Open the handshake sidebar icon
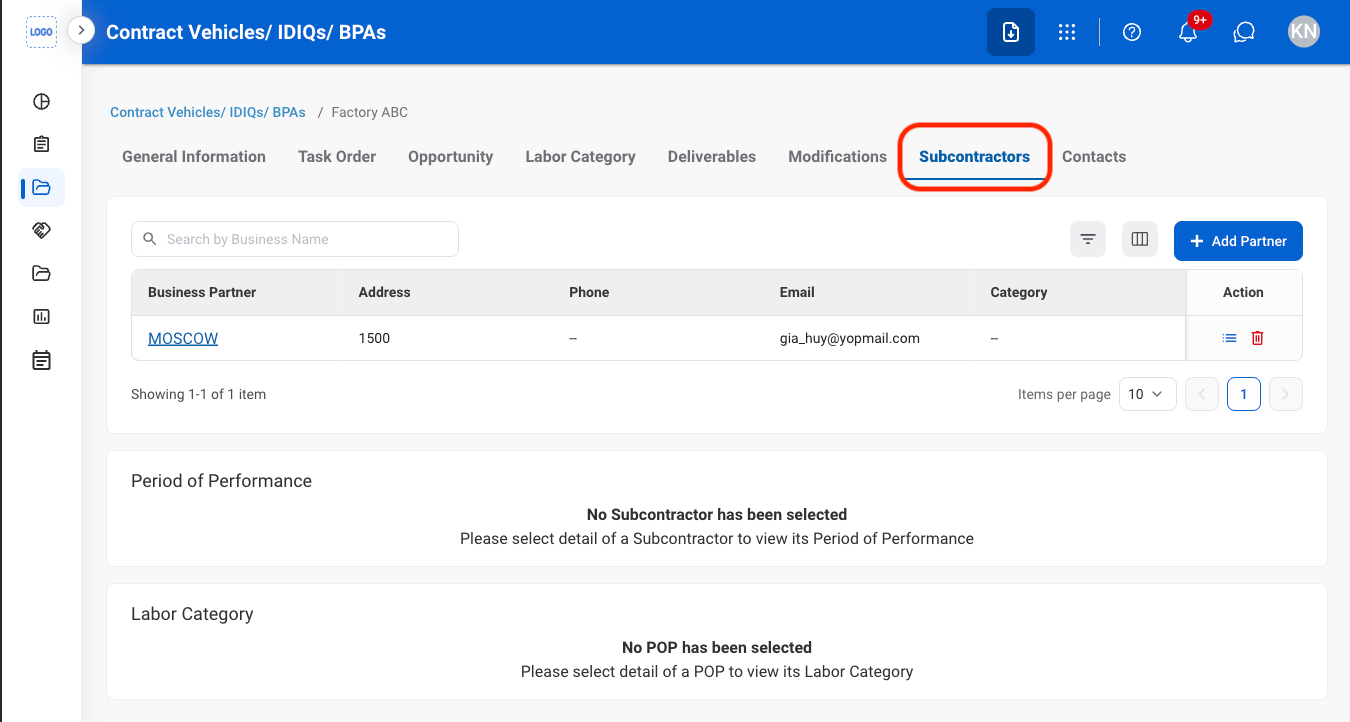The height and width of the screenshot is (722, 1350). coord(41,230)
